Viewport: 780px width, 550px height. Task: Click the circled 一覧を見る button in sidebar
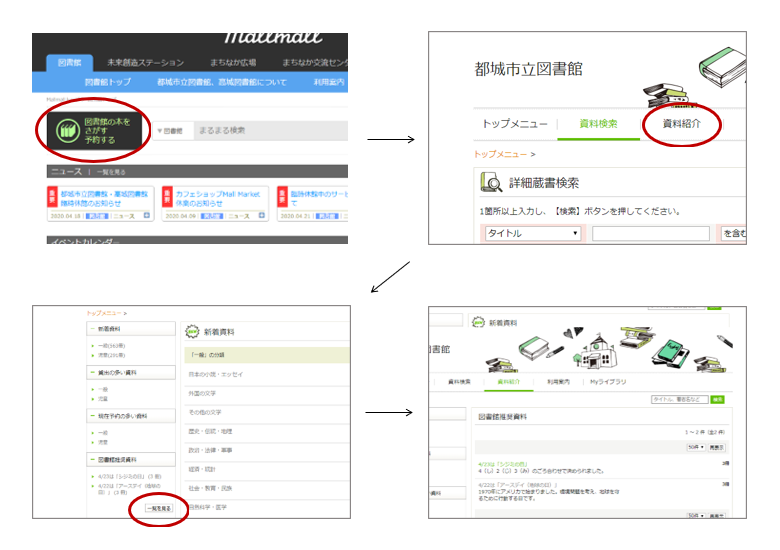point(159,508)
